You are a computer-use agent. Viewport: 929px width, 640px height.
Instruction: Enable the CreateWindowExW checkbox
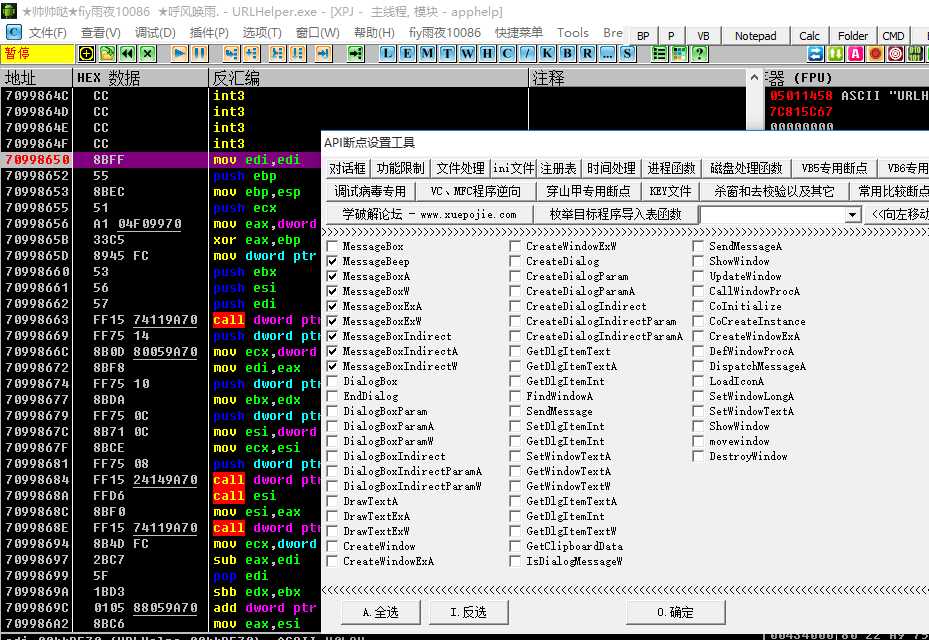tap(515, 246)
